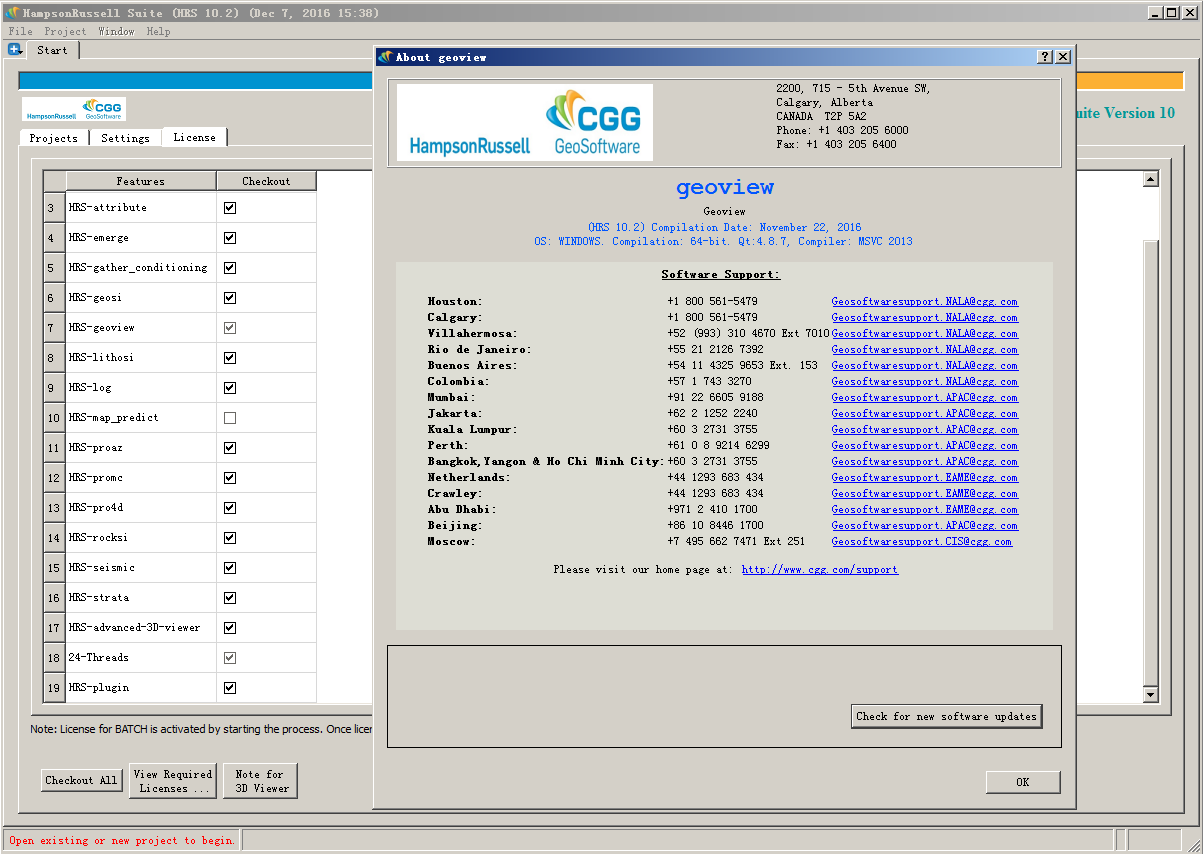Open the Netherlands support email link
This screenshot has height=854, width=1203.
[x=925, y=478]
